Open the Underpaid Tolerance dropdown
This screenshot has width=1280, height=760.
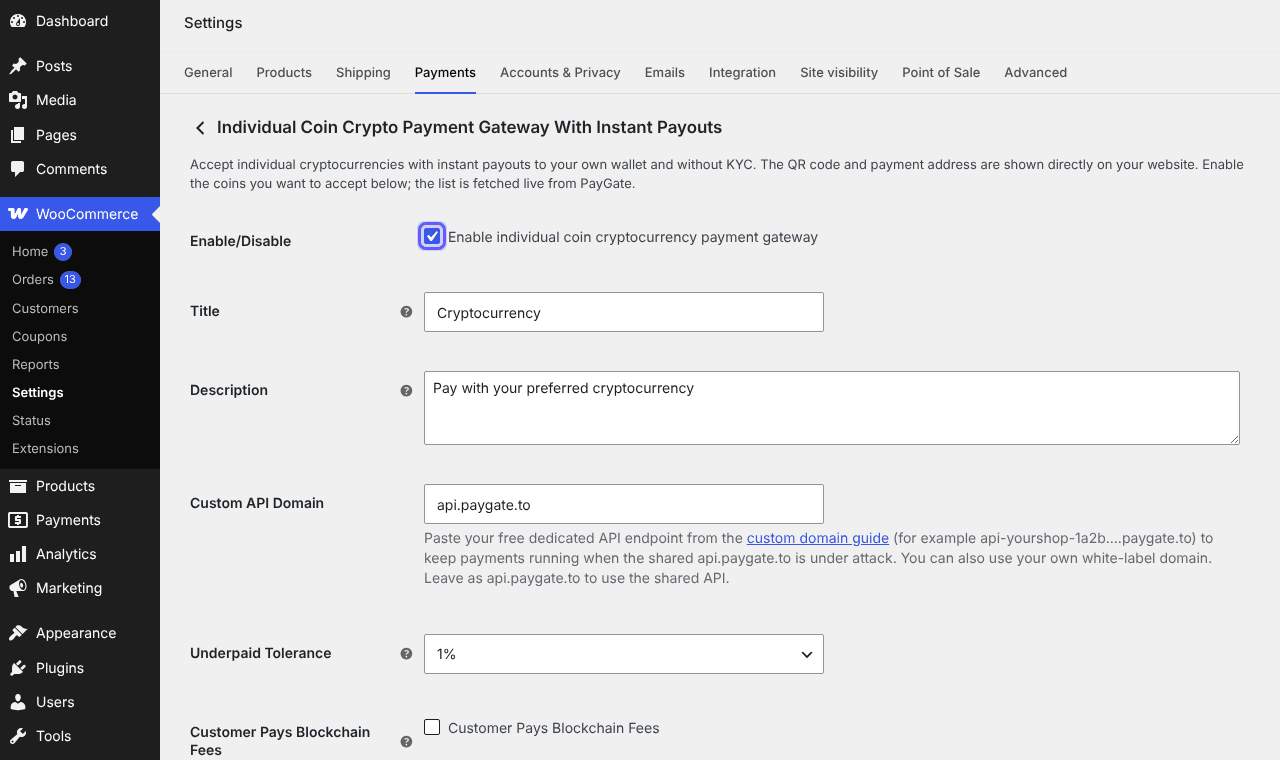(624, 654)
